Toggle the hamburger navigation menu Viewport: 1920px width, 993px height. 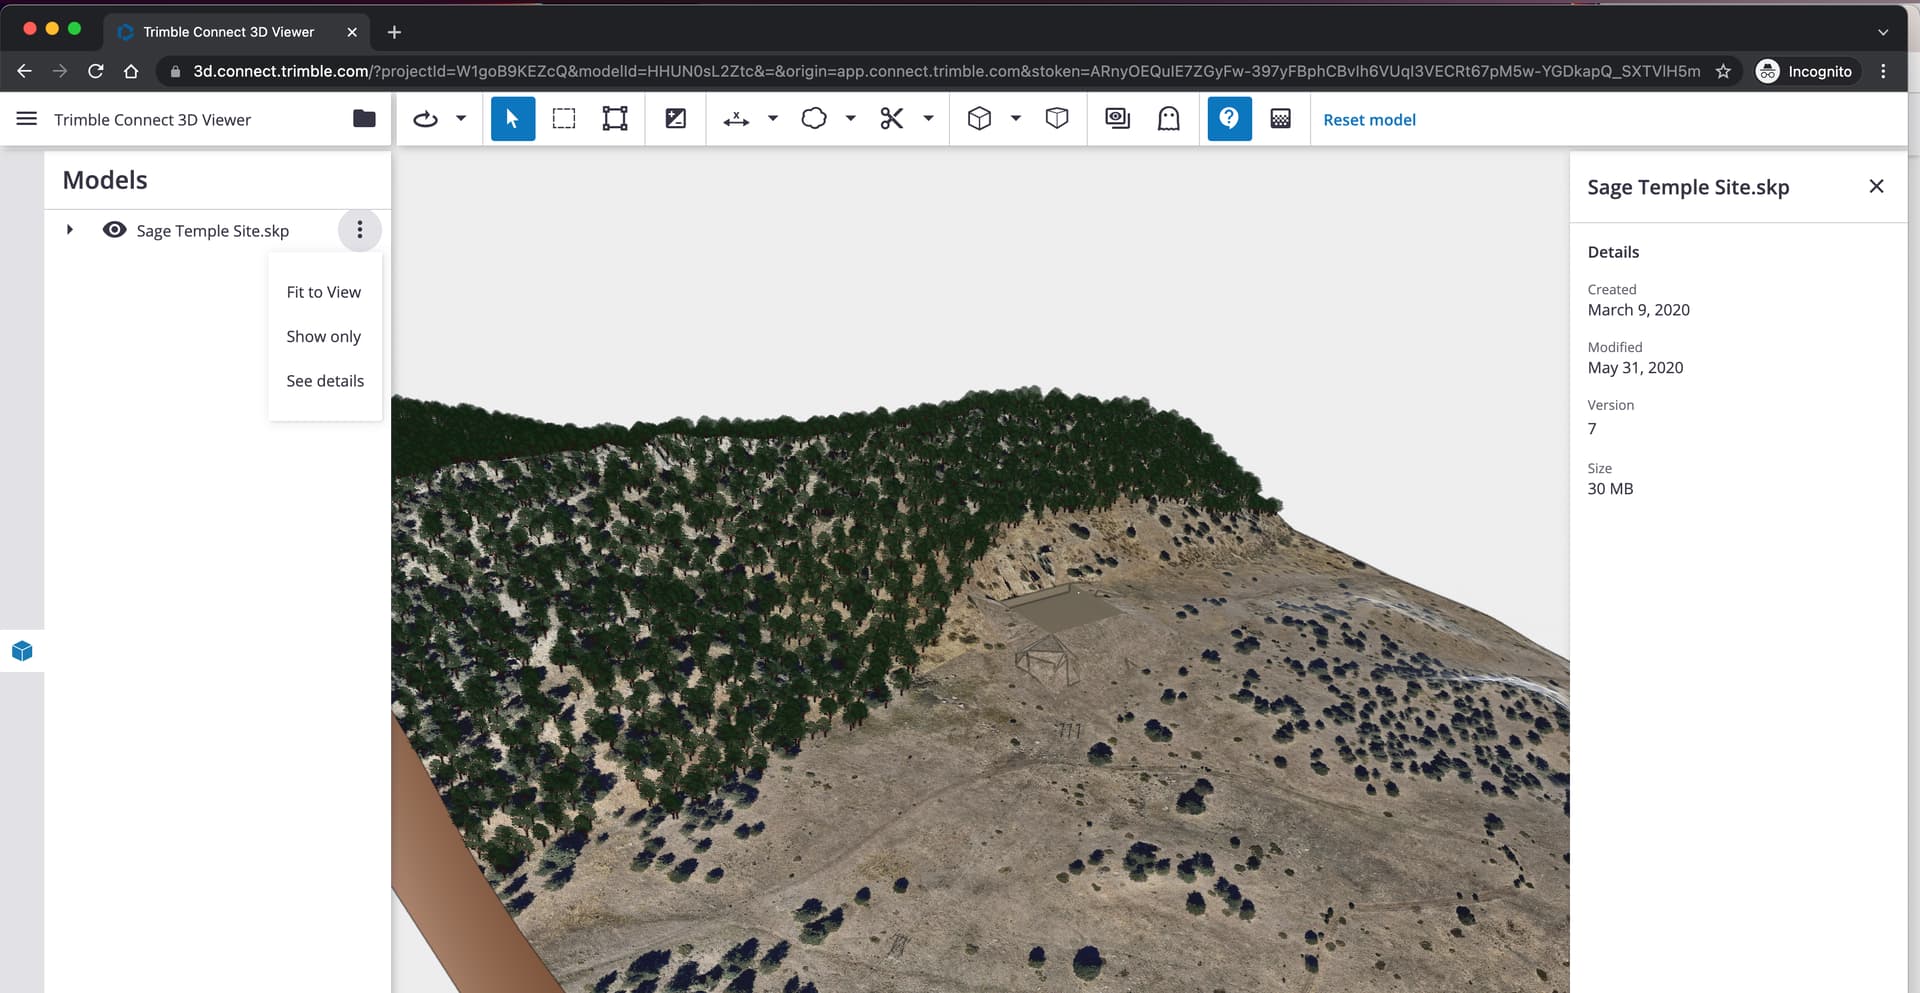tap(27, 119)
